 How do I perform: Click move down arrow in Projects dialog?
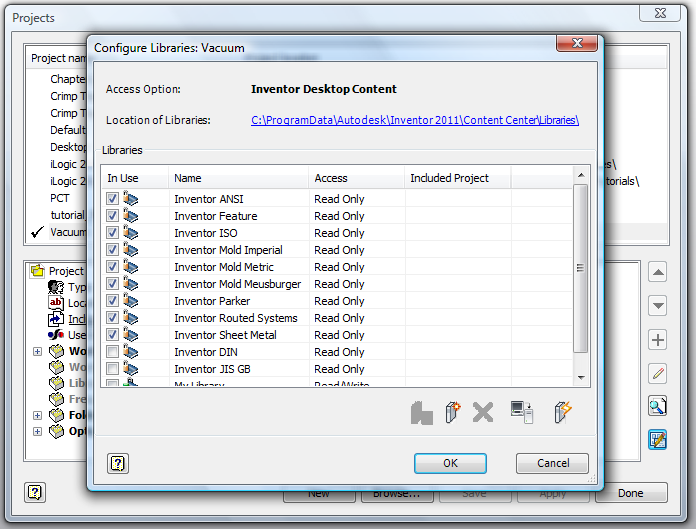pos(658,306)
